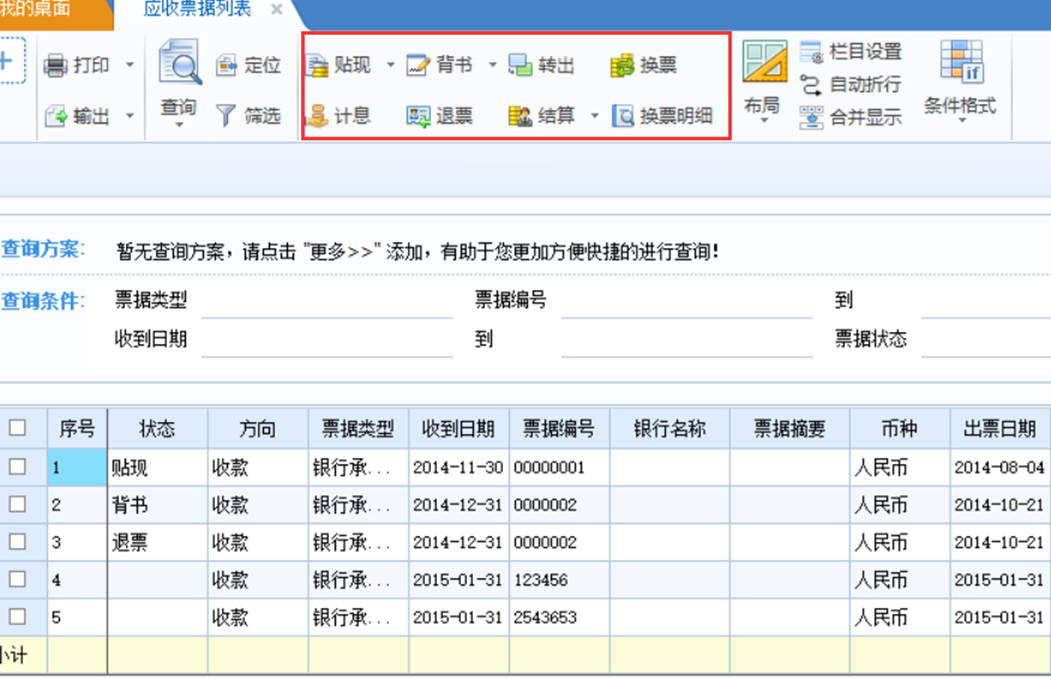Check the checkbox for row 1 贴现
Screen dimensions: 1051x679
pos(17,467)
